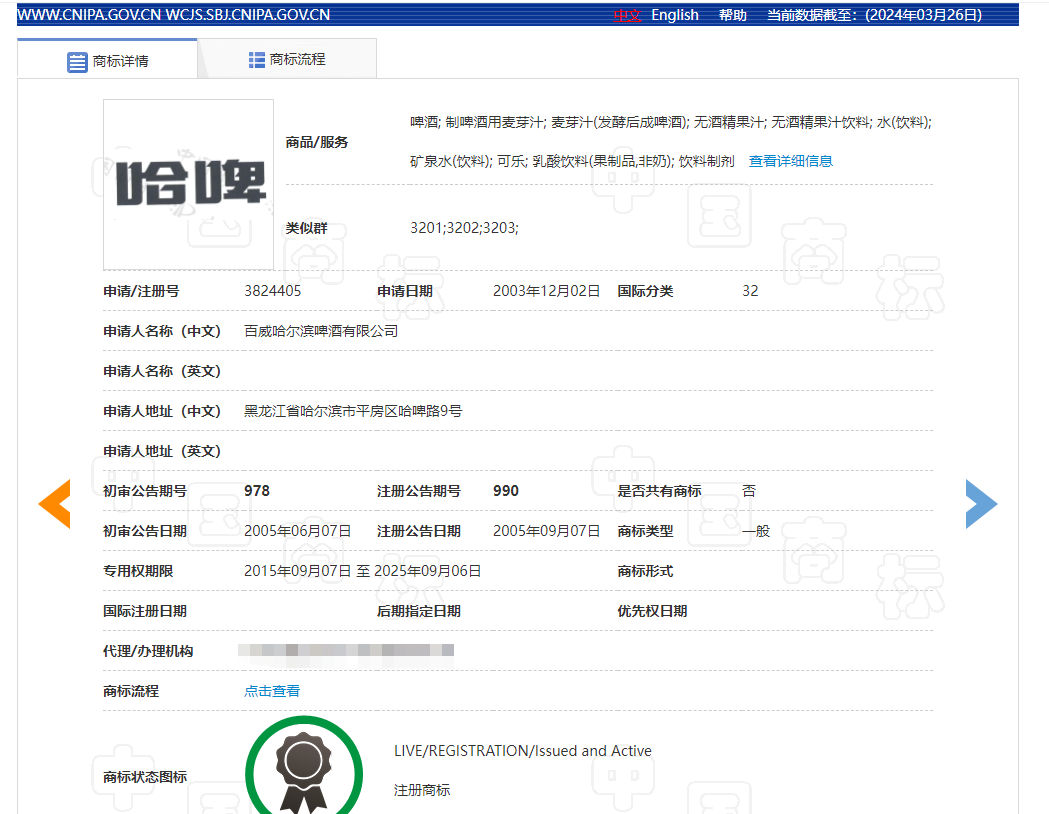The image size is (1049, 814).
Task: Click the 代理/办理机构 label
Action: [148, 651]
